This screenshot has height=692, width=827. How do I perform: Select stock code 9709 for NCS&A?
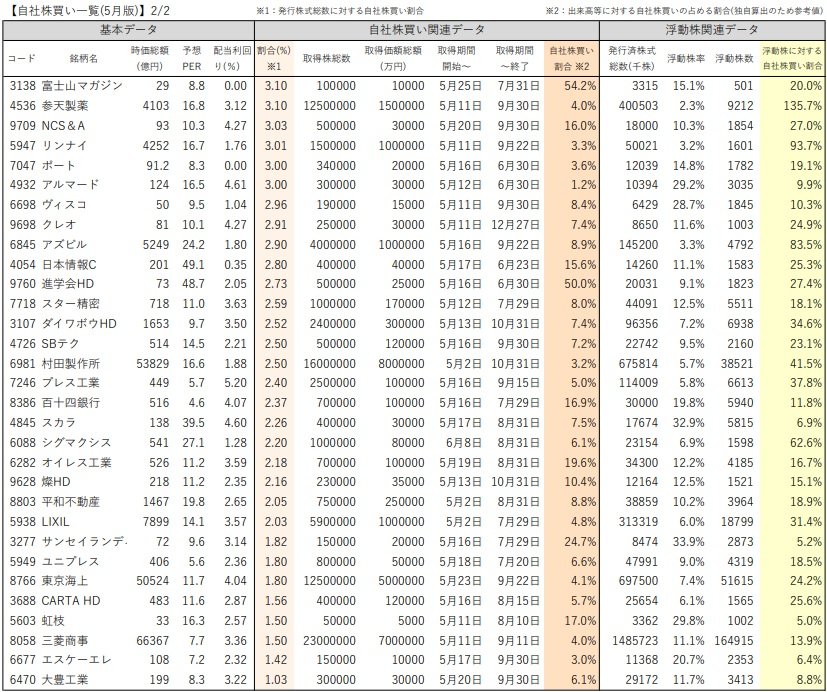click(23, 126)
